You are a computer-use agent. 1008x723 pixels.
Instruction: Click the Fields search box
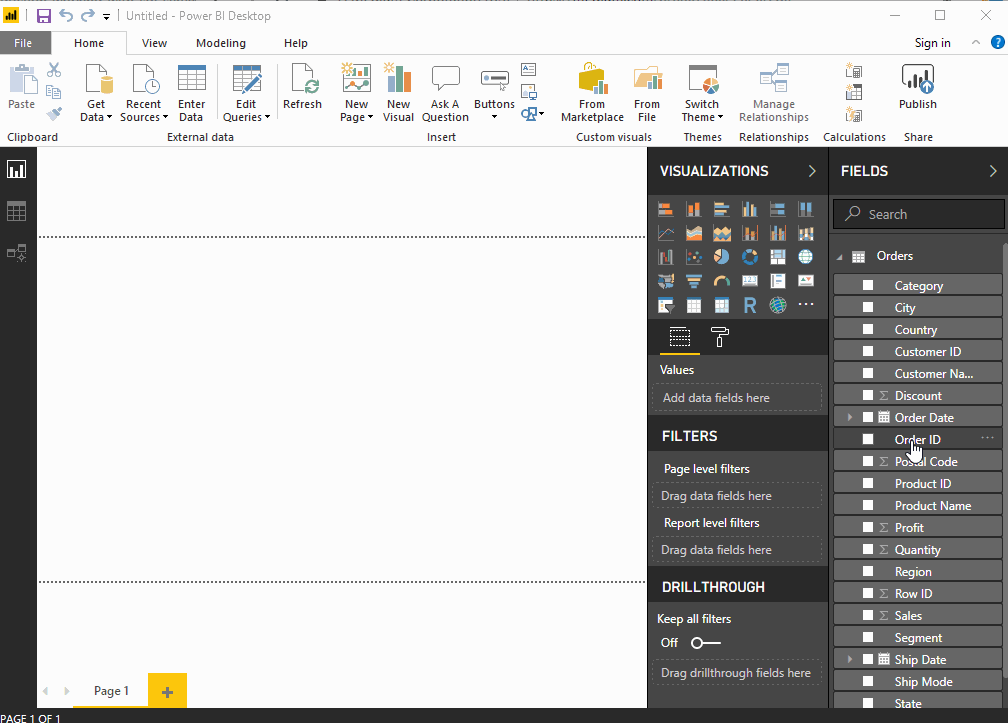(x=919, y=214)
